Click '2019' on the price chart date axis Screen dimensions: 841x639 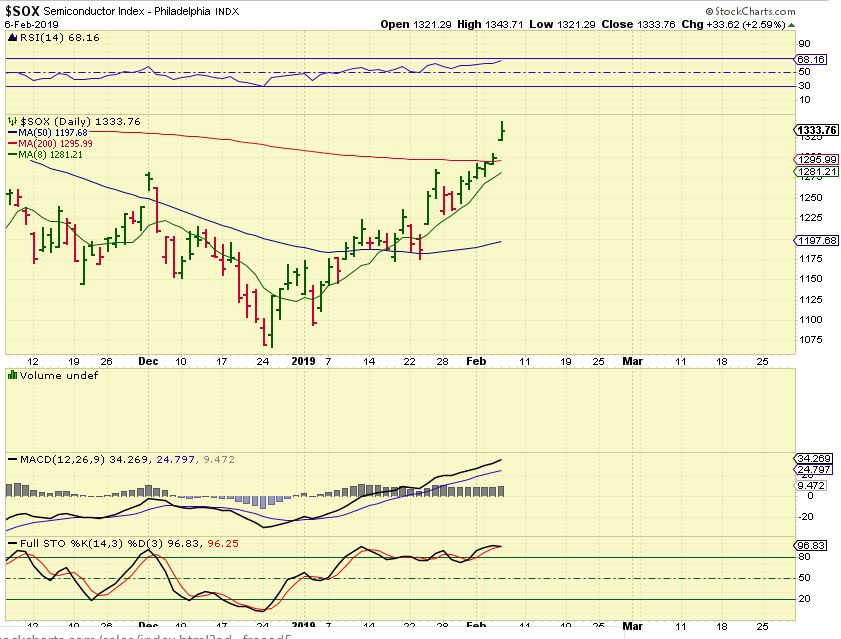(x=304, y=362)
